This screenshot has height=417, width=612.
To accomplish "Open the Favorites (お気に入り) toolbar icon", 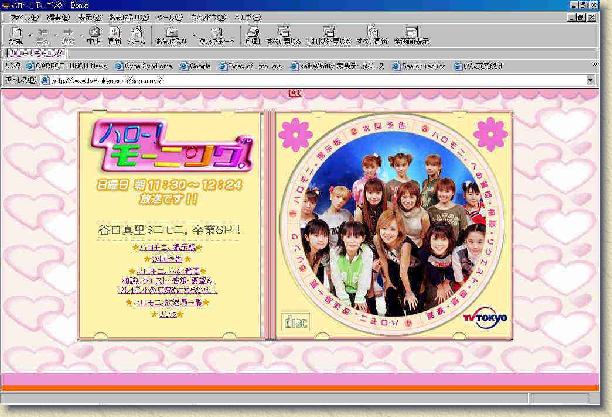I will [171, 35].
